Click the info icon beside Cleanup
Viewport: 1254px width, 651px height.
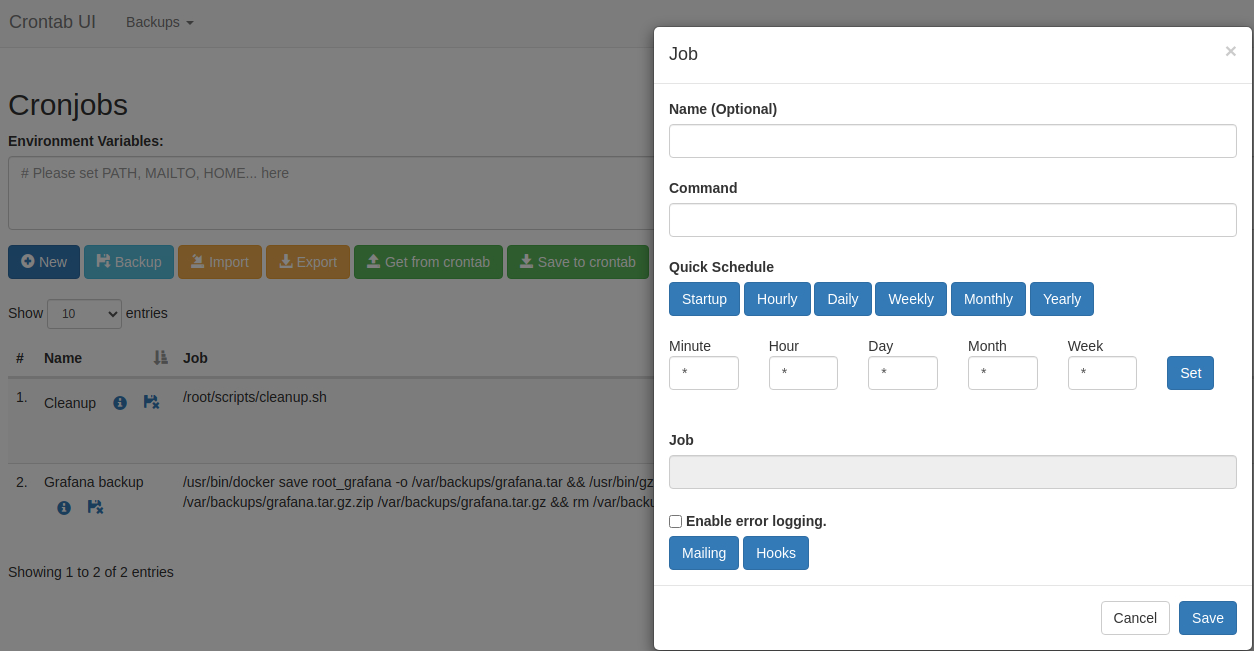[x=120, y=403]
